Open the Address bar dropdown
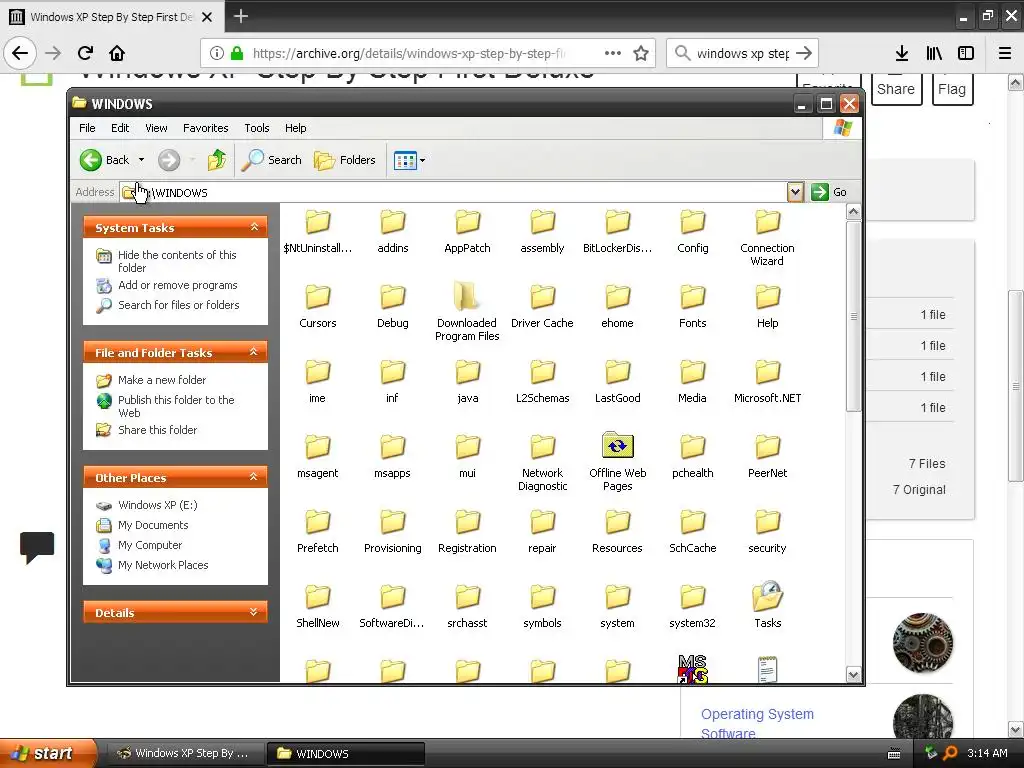The width and height of the screenshot is (1024, 768). pos(795,192)
